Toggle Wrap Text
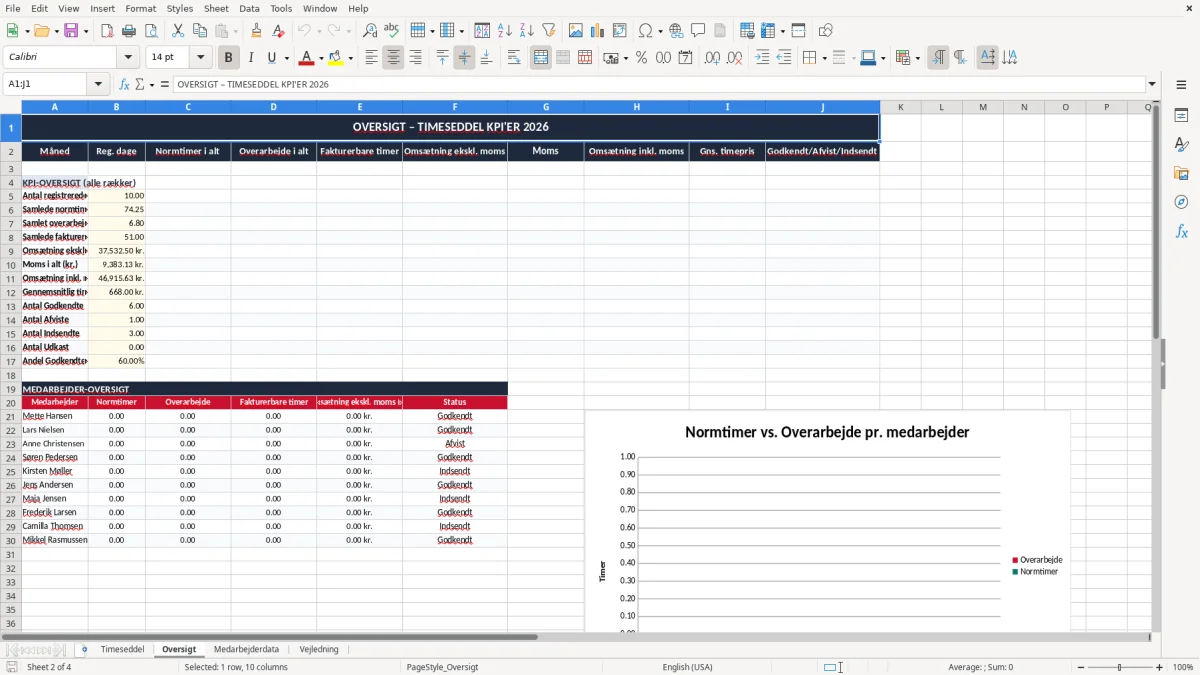 click(514, 58)
